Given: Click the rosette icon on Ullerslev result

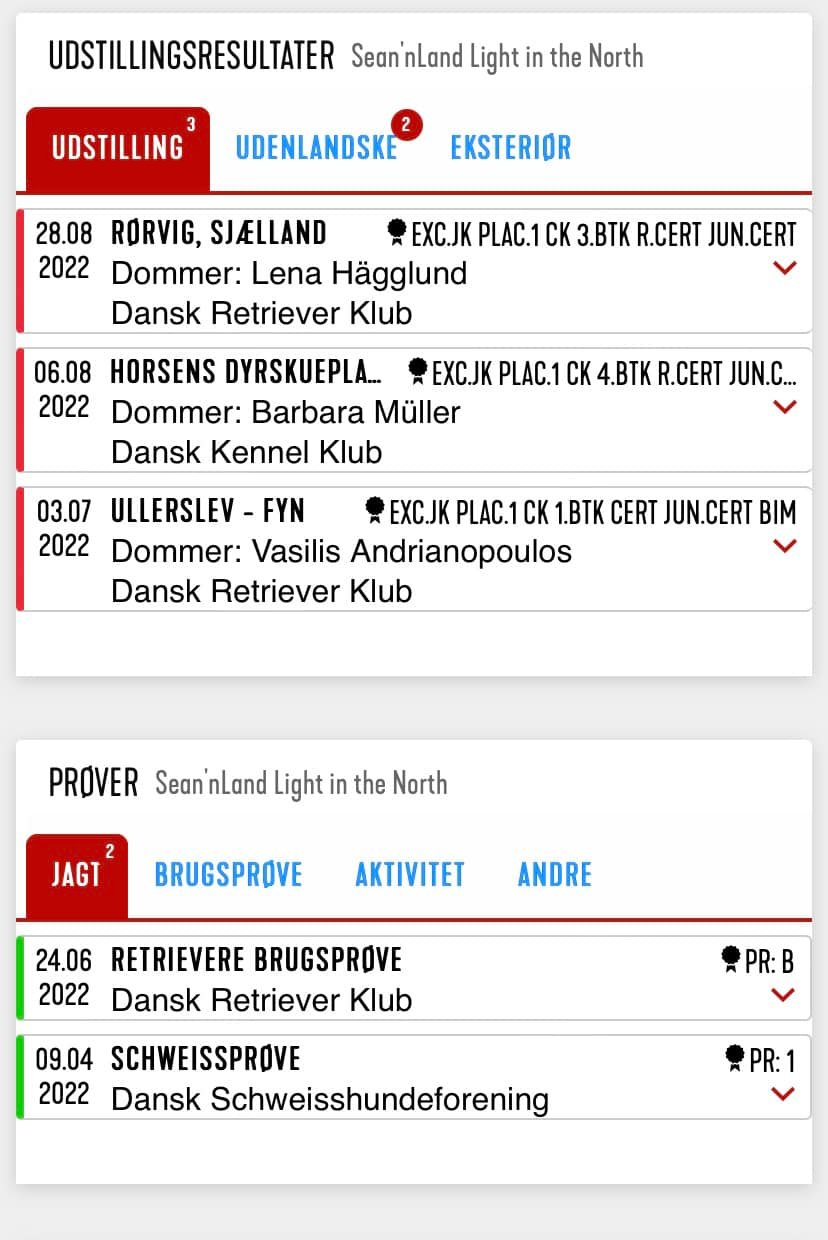Looking at the screenshot, I should point(375,511).
